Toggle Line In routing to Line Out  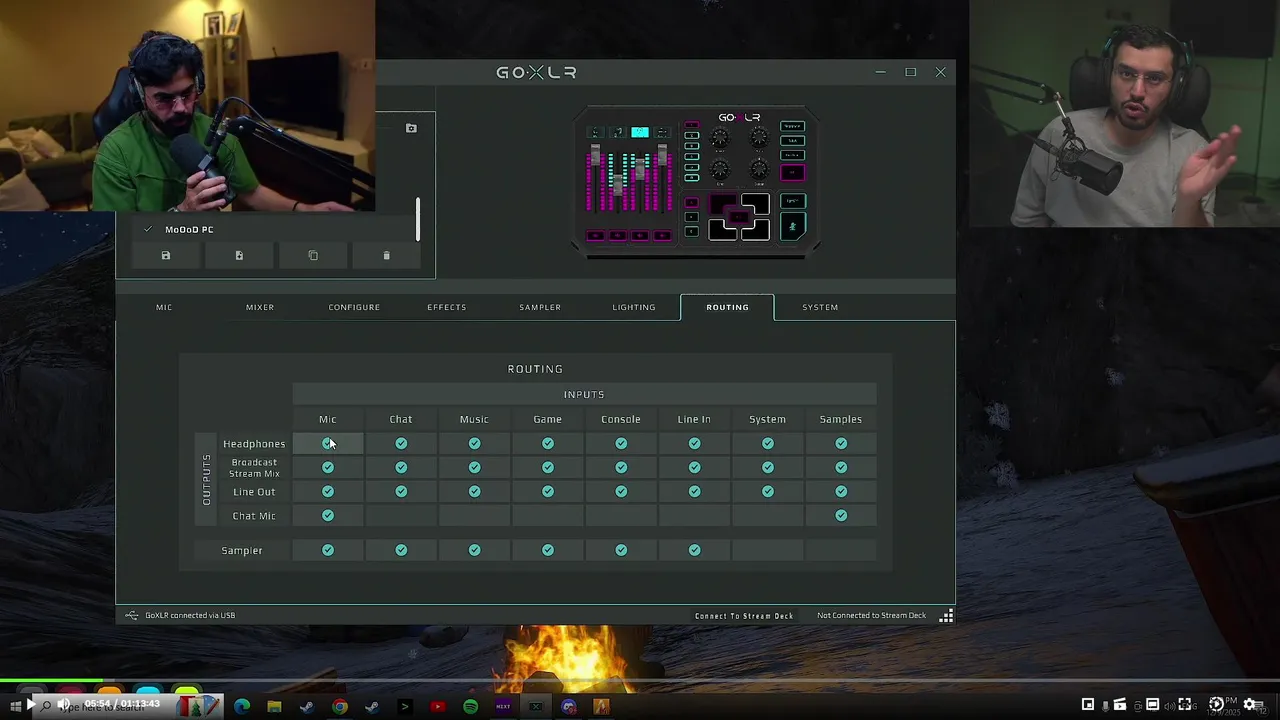(694, 491)
